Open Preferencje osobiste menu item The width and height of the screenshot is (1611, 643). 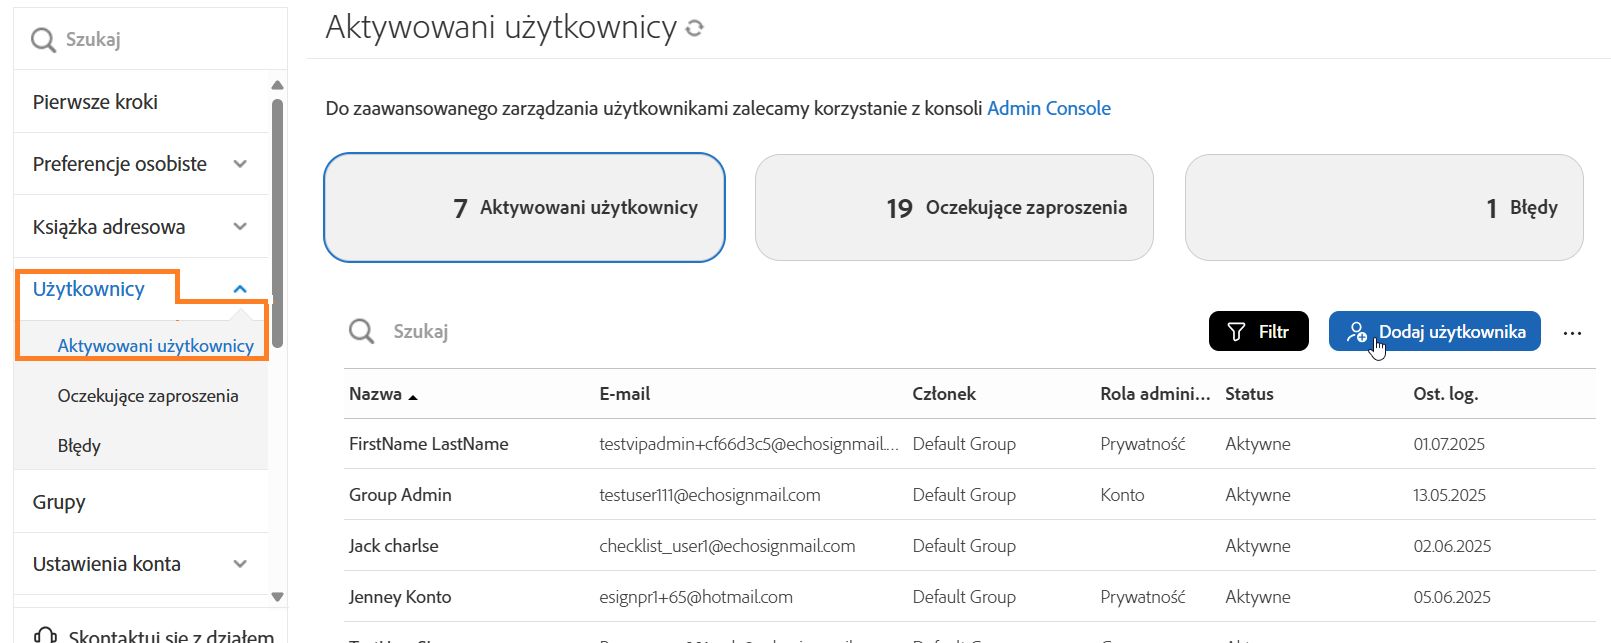(x=119, y=164)
